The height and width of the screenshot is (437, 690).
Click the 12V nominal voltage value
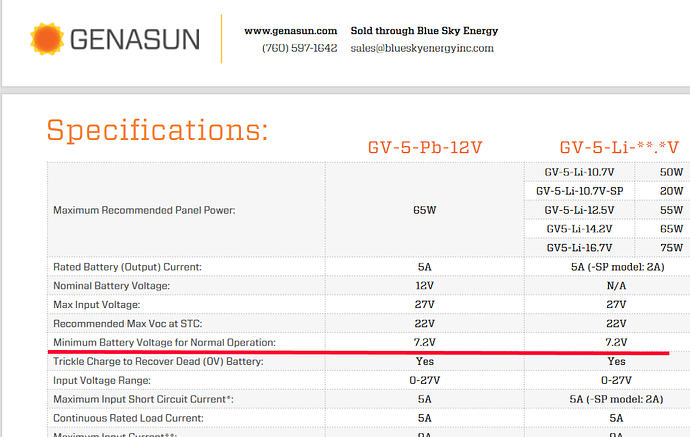pyautogui.click(x=425, y=286)
